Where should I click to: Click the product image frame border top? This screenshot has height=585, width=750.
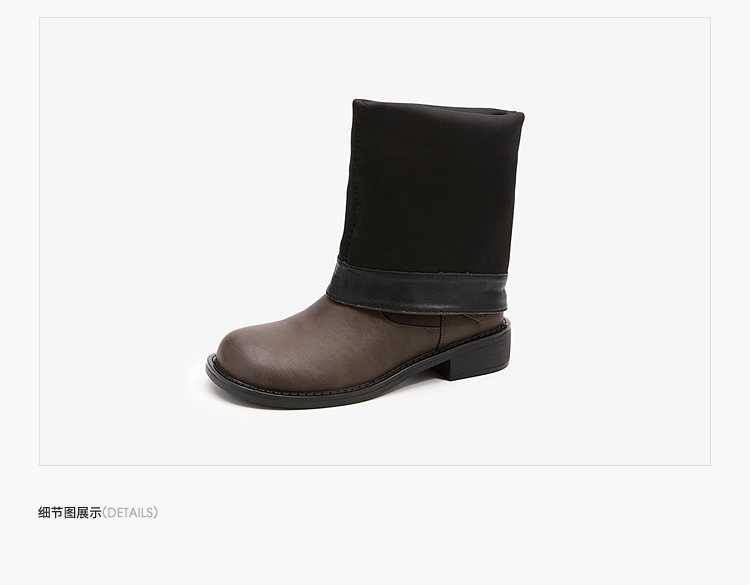coord(375,18)
